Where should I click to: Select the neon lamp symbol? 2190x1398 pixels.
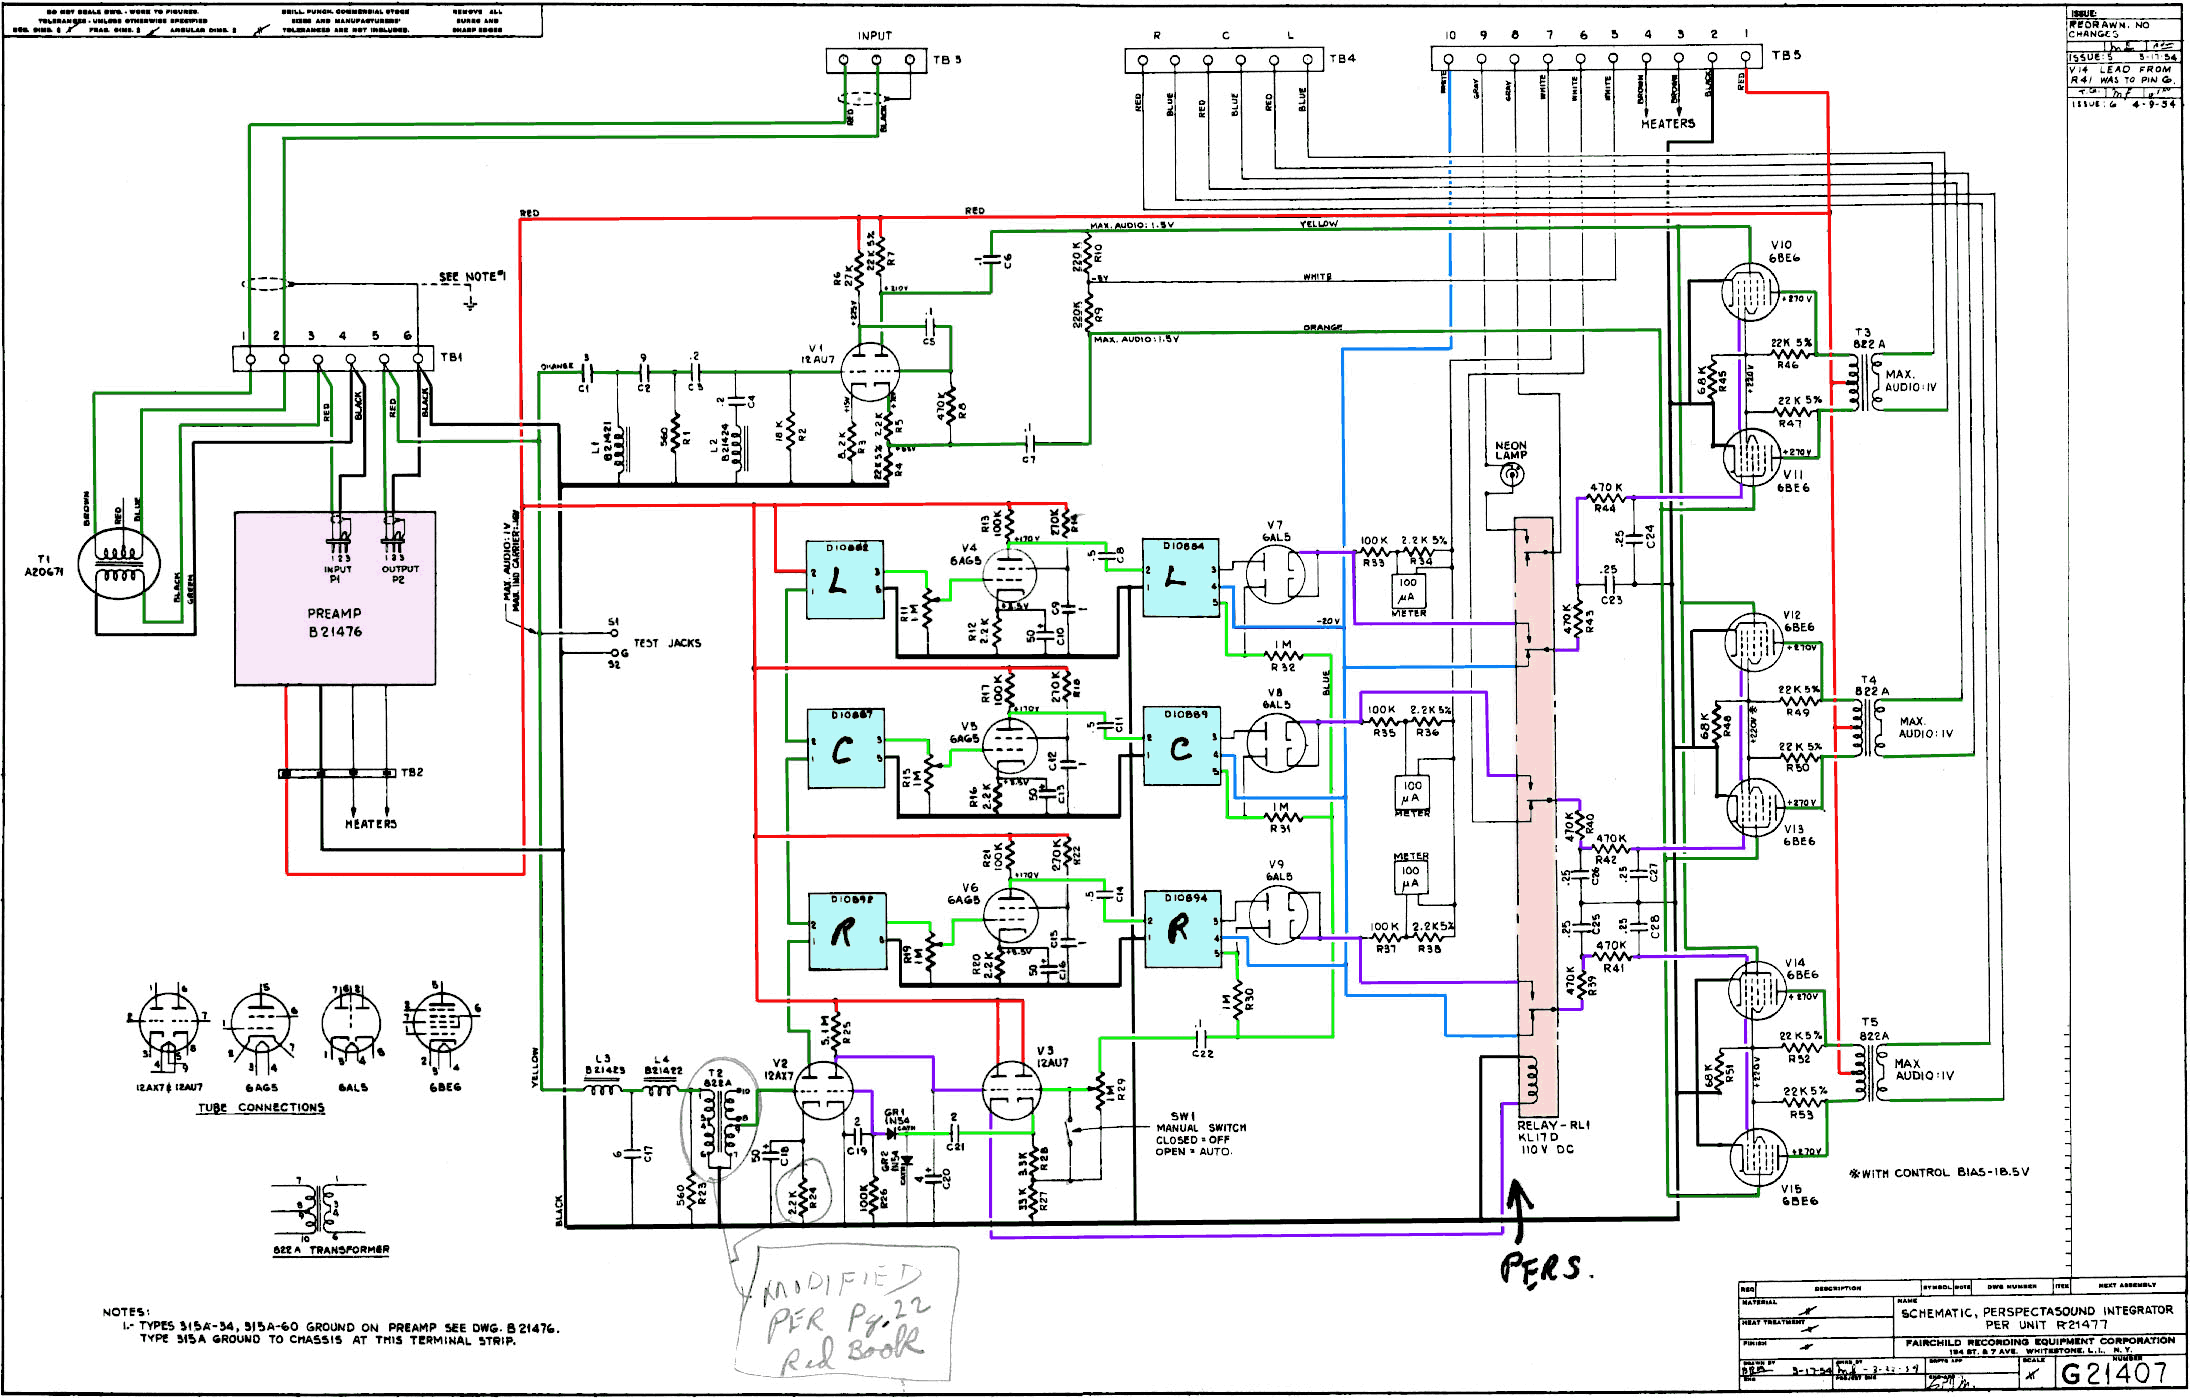(x=1511, y=476)
